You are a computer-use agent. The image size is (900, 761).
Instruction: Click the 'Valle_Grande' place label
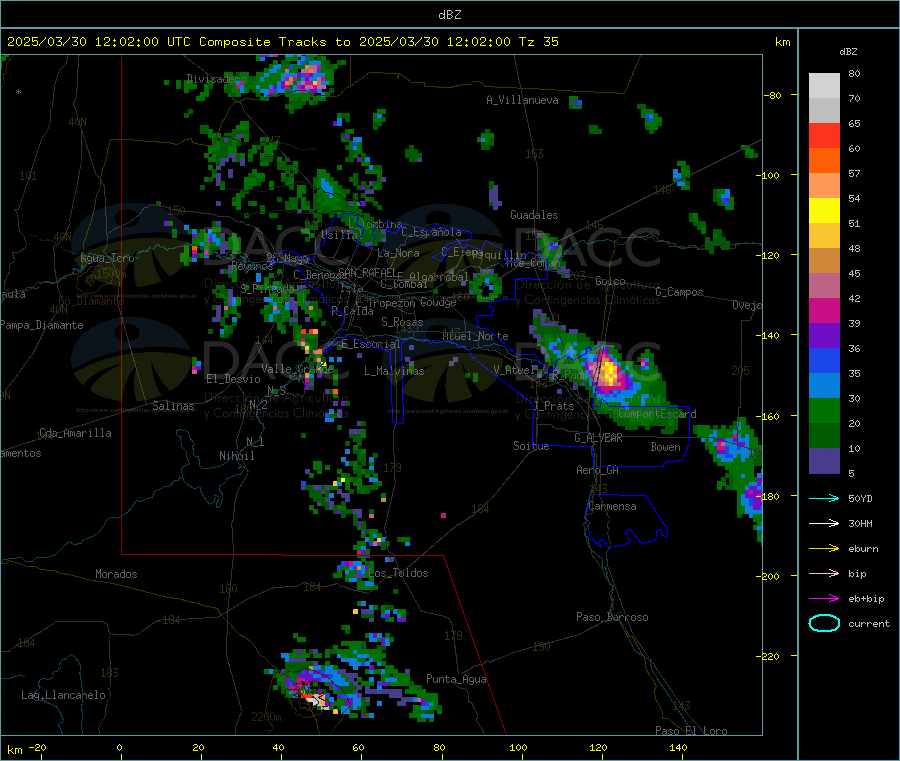coord(297,368)
